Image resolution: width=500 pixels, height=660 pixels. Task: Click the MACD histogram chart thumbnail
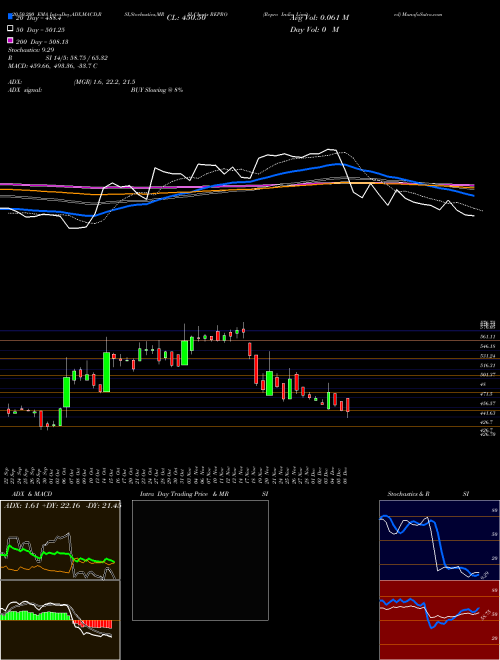click(60, 620)
